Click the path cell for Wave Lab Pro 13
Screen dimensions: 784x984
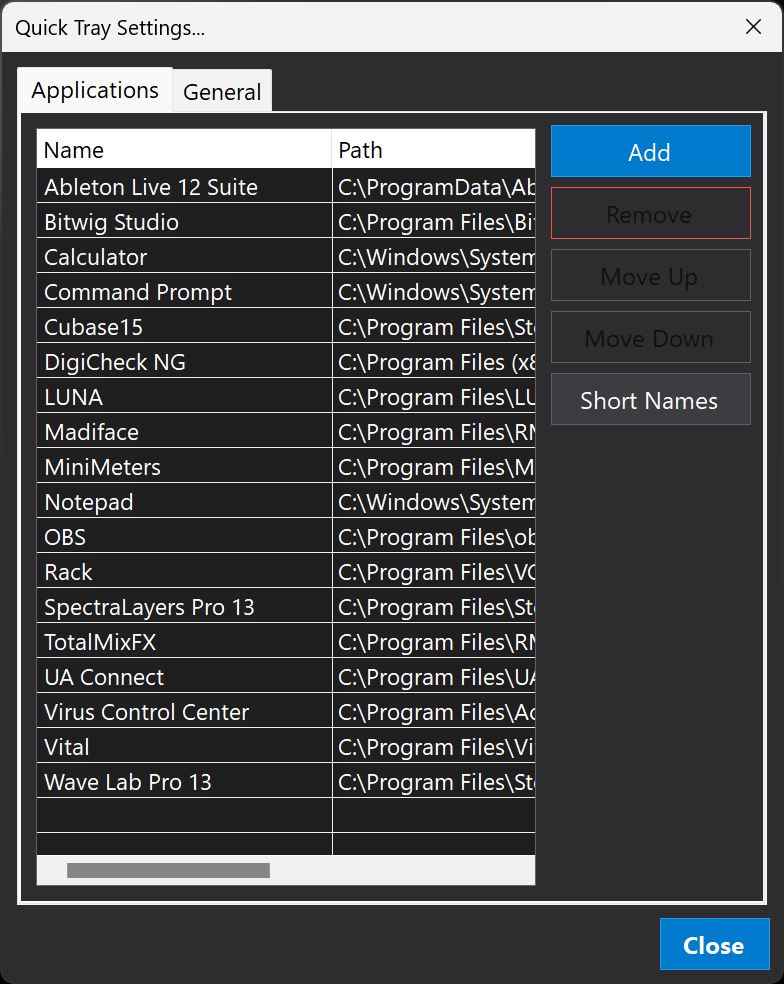tap(434, 782)
